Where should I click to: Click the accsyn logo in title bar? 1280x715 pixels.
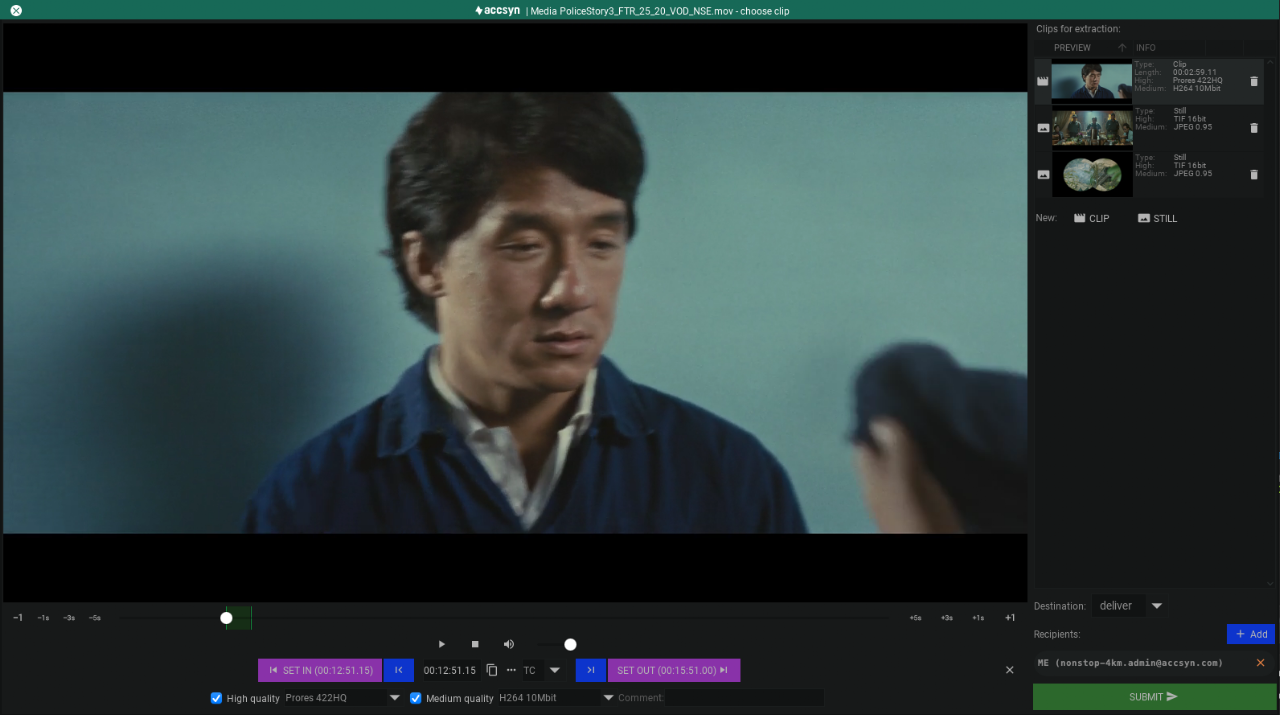point(497,10)
